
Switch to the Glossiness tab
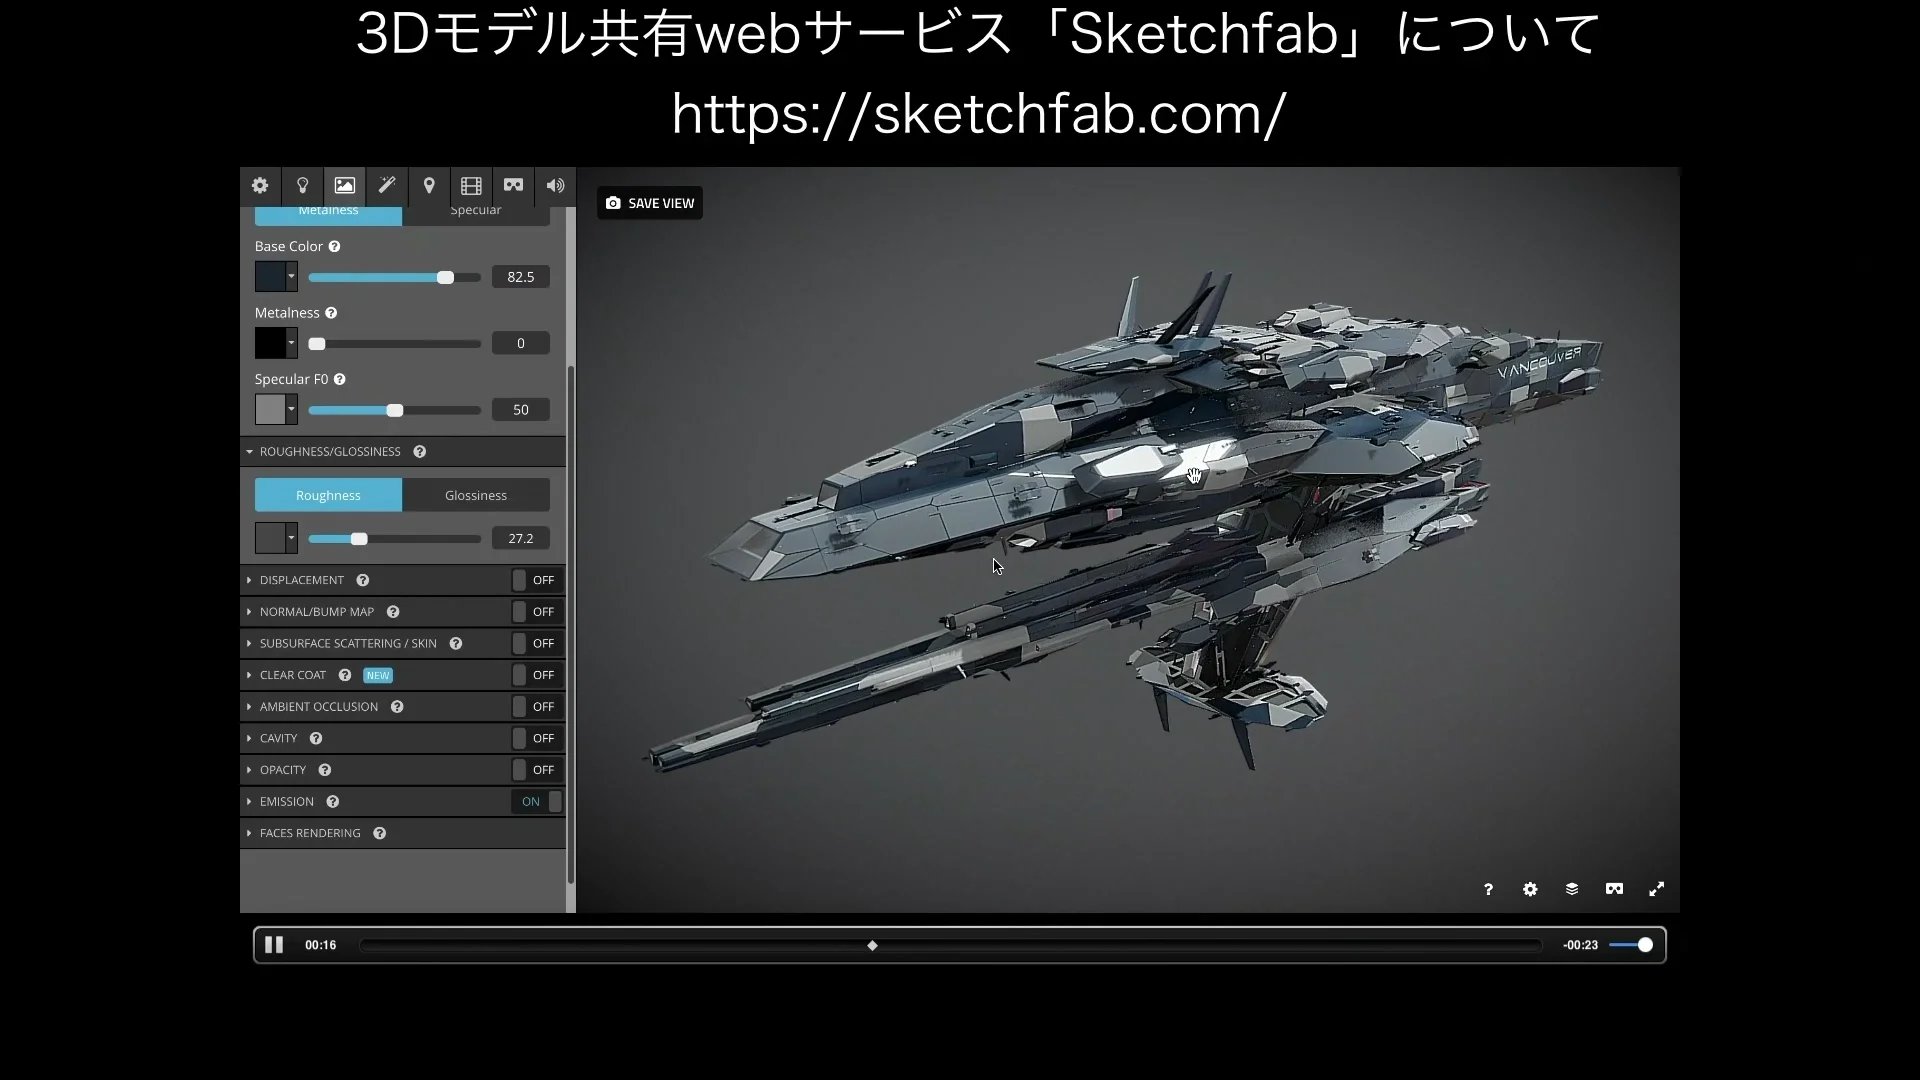pos(476,495)
